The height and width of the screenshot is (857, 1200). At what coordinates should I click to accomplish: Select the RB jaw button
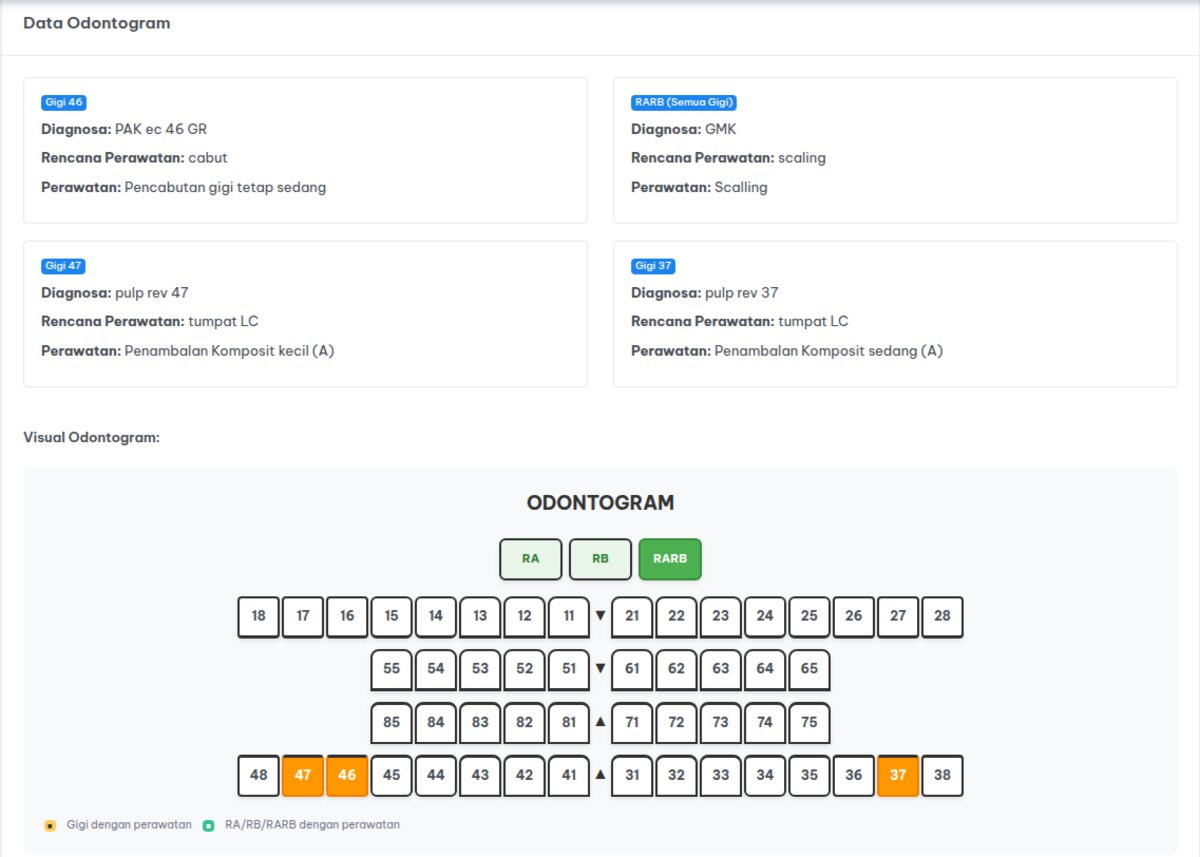[600, 559]
